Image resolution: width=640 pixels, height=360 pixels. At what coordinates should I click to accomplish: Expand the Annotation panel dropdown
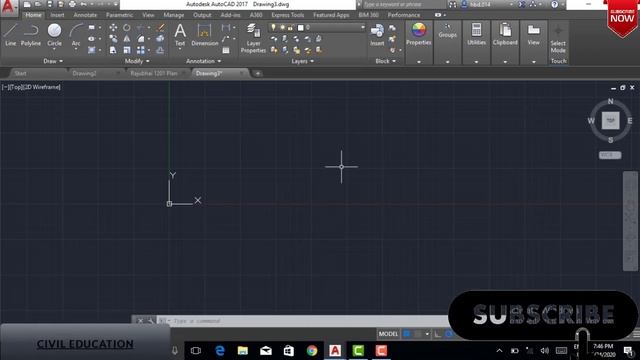(203, 61)
